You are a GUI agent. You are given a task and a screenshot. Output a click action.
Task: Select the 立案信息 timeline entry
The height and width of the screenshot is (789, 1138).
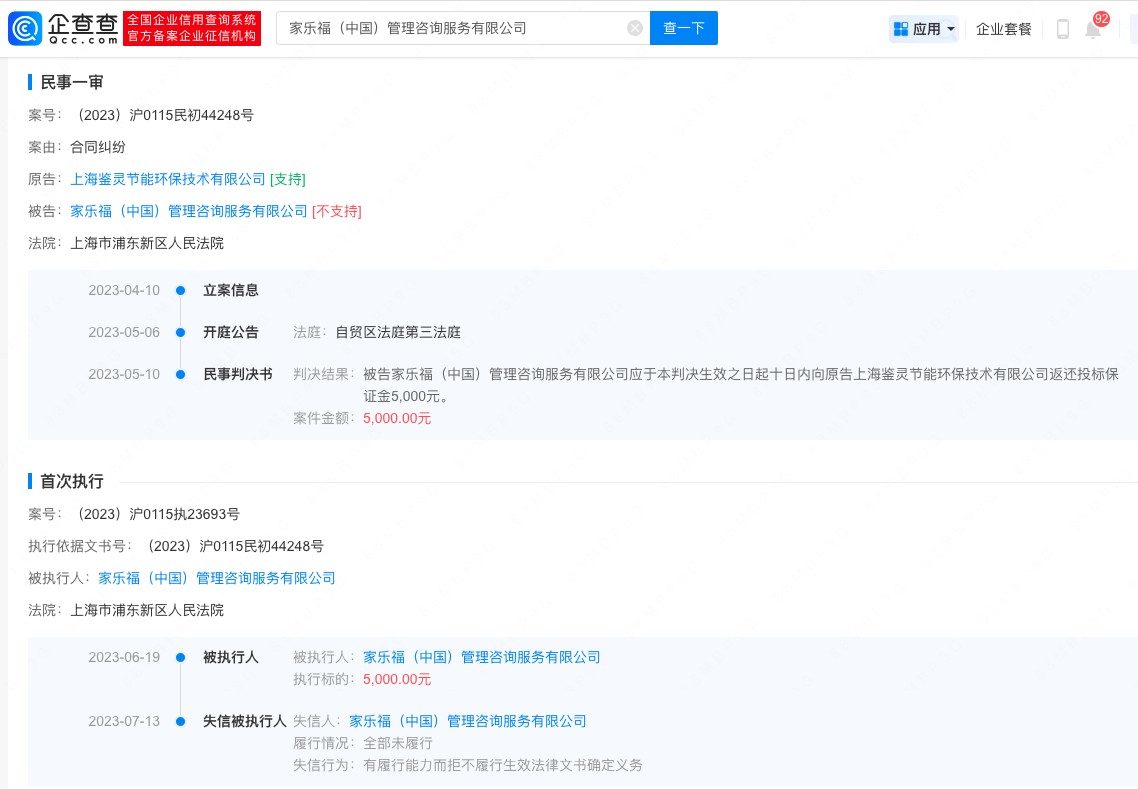[231, 290]
